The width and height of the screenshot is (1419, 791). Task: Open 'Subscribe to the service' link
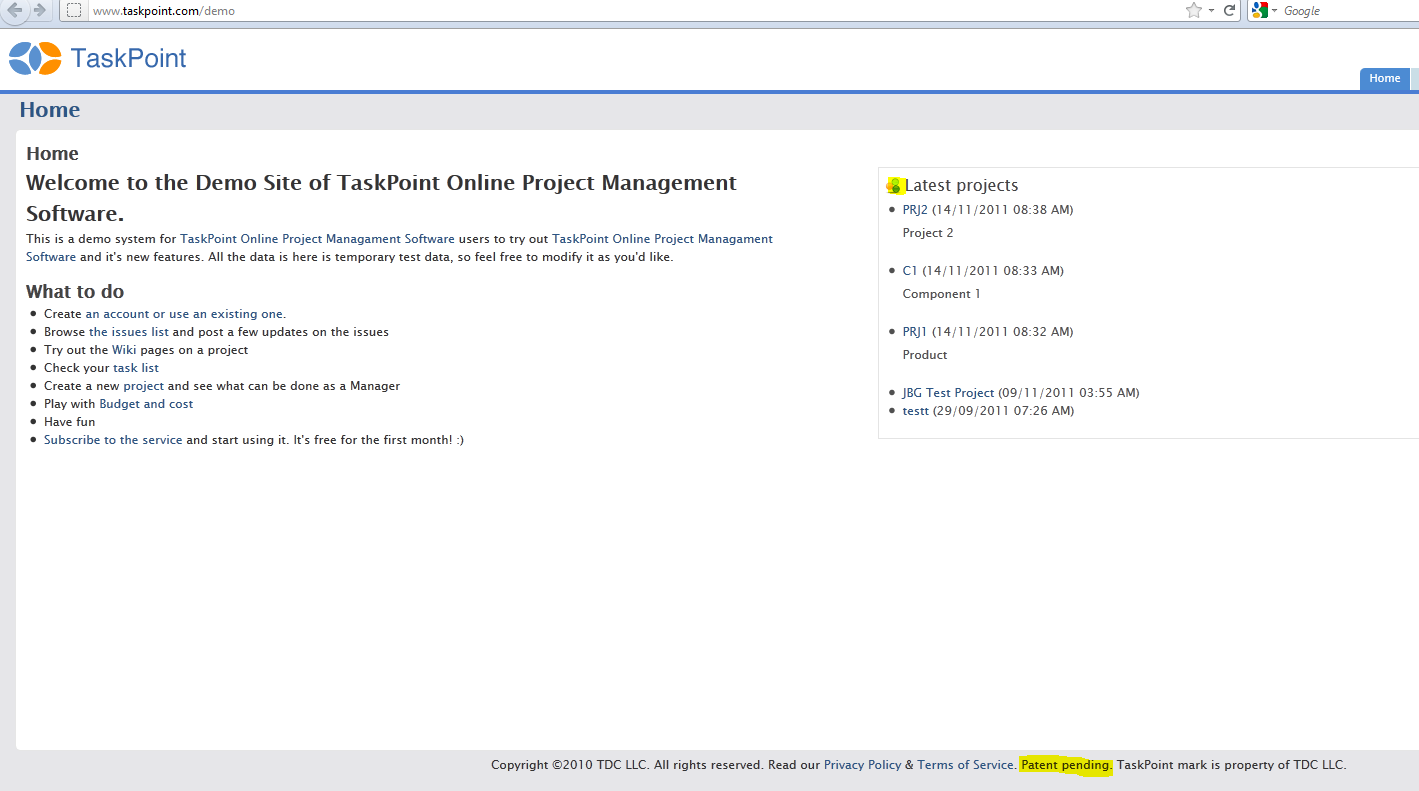(113, 440)
